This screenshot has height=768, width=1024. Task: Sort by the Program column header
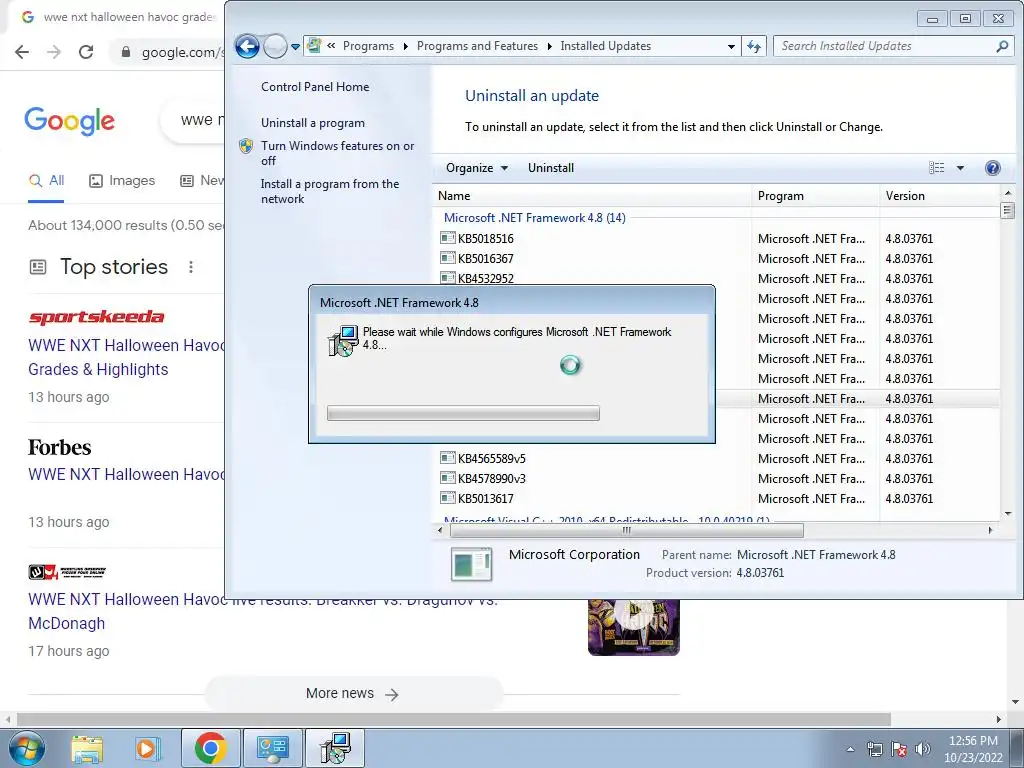816,196
